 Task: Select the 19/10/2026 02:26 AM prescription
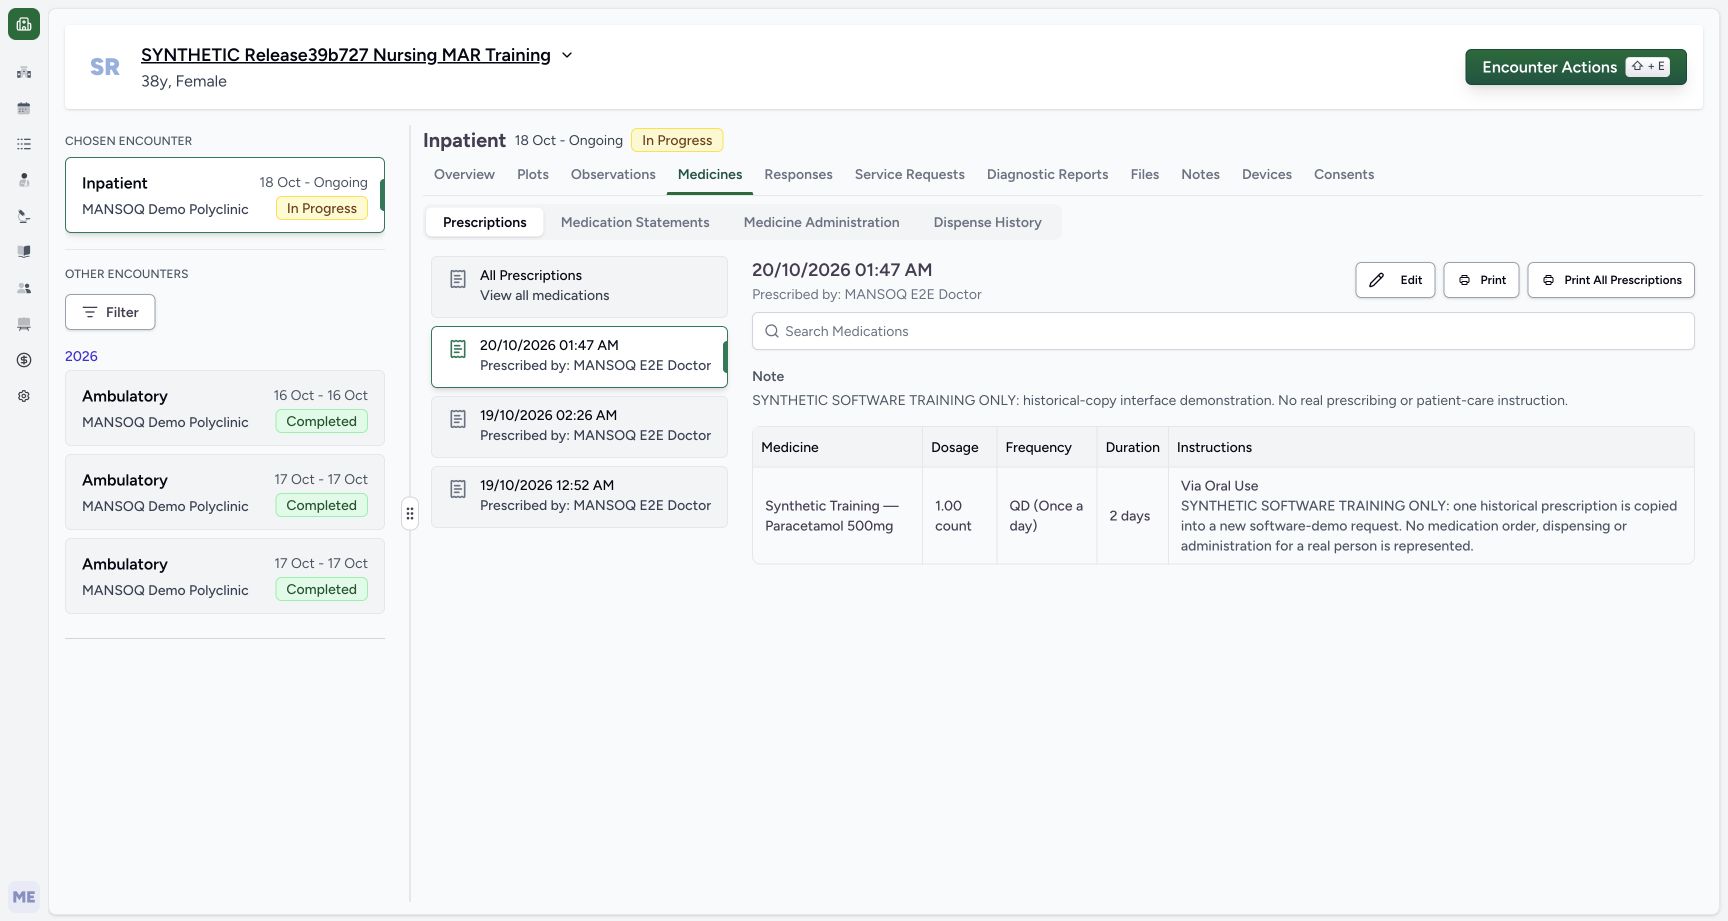click(579, 426)
